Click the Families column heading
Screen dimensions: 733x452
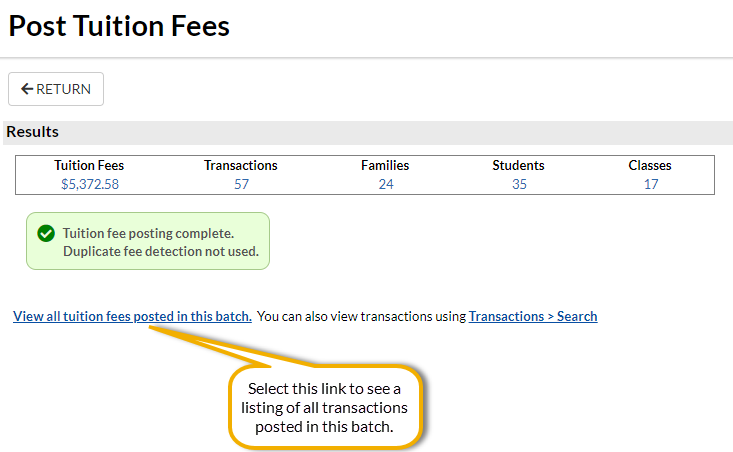tap(385, 165)
